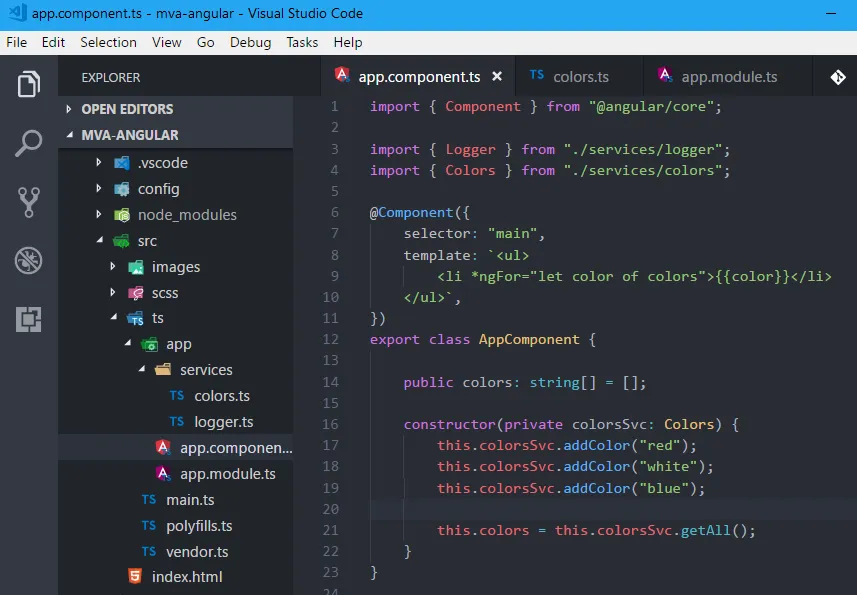This screenshot has height=595, width=857.
Task: Switch to the app.module.ts editor tab
Action: point(729,77)
